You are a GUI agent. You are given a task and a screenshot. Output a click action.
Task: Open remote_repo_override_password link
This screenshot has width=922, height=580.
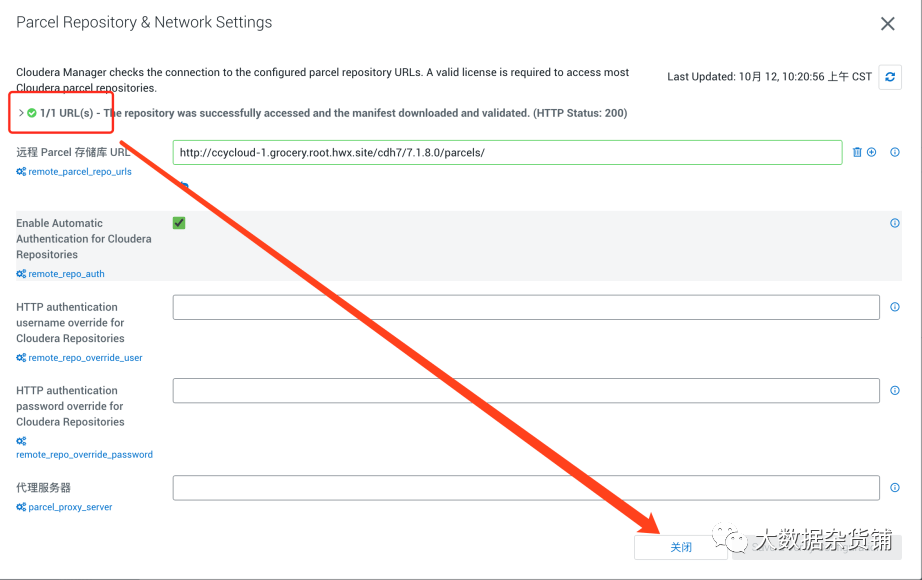[85, 455]
